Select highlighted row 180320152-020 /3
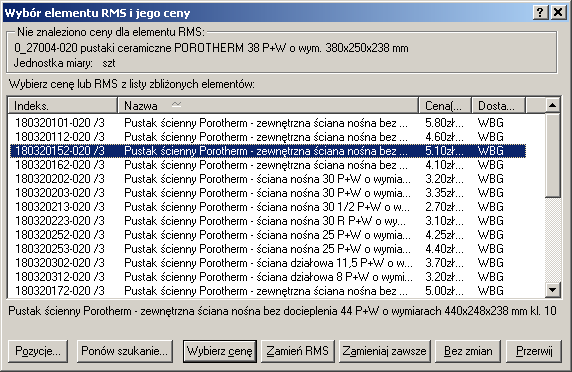The height and width of the screenshot is (372, 572). (268, 151)
